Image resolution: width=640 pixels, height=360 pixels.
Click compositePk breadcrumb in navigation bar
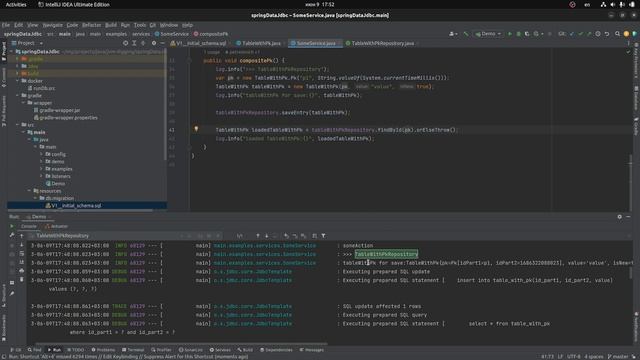[211, 34]
